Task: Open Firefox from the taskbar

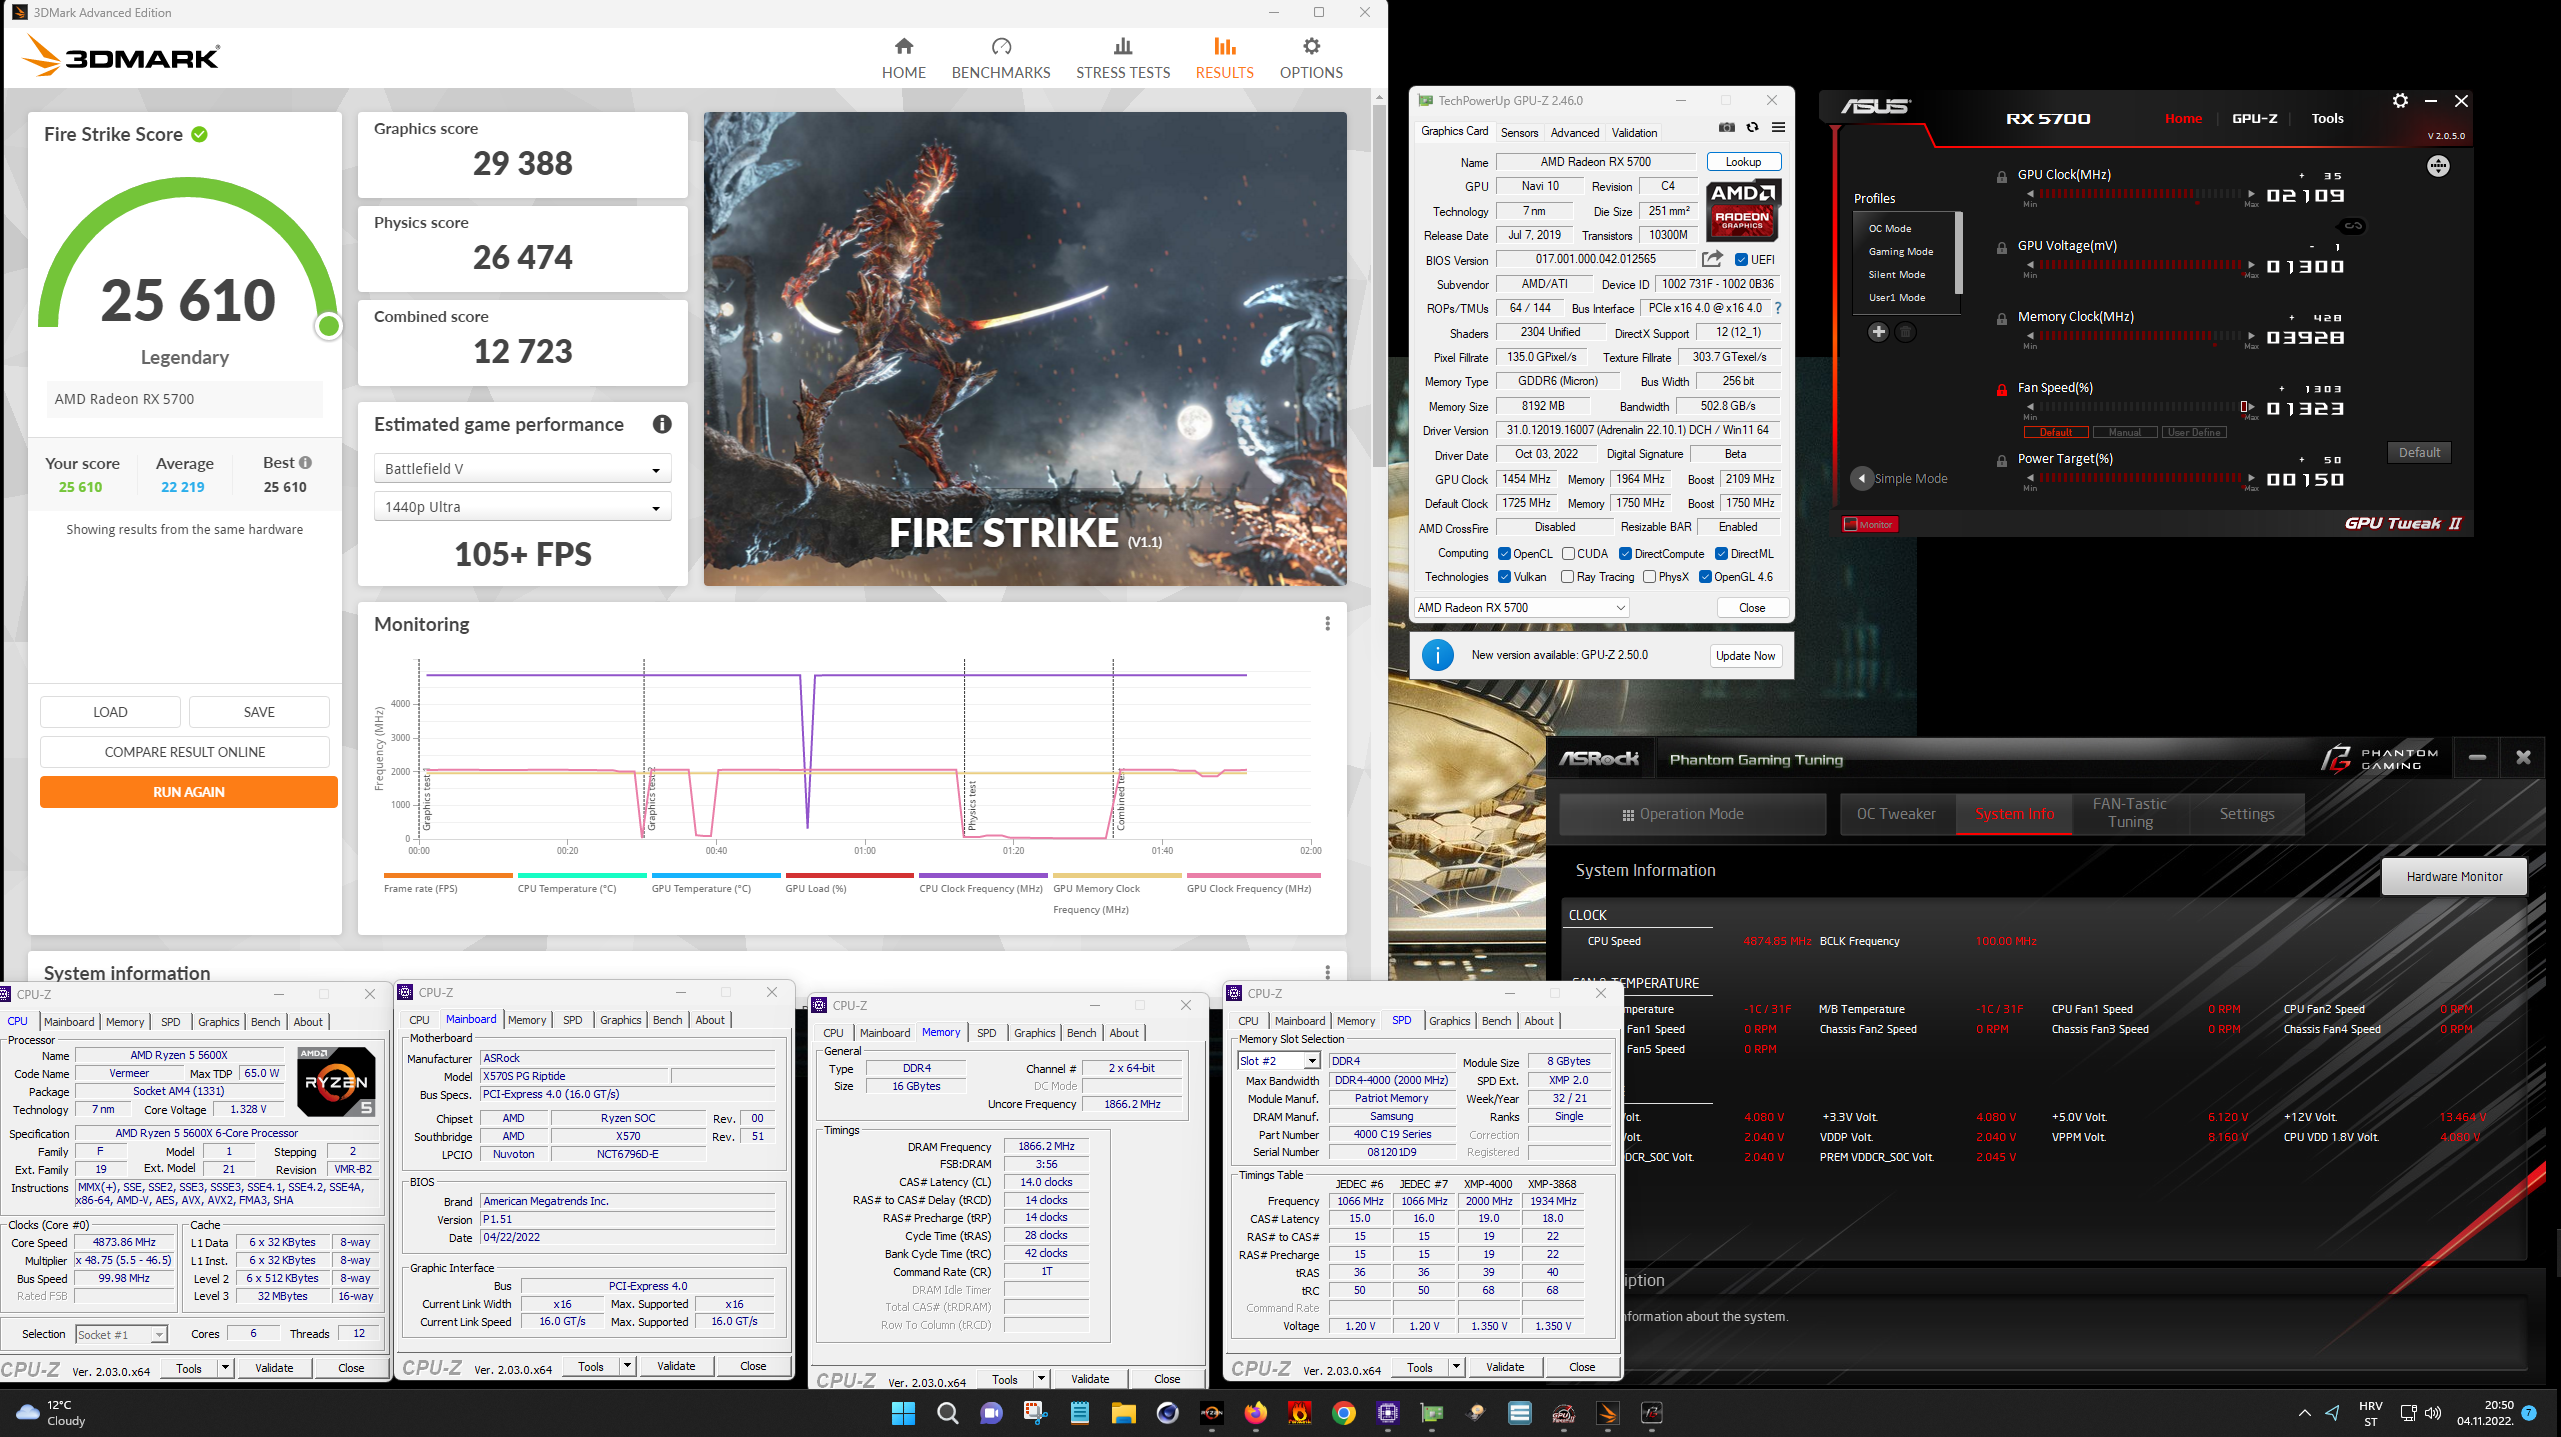Action: tap(1255, 1413)
